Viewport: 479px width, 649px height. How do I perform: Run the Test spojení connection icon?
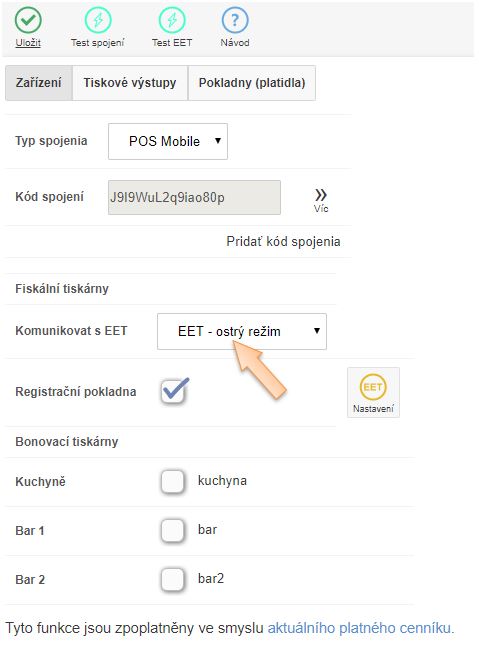tap(98, 20)
